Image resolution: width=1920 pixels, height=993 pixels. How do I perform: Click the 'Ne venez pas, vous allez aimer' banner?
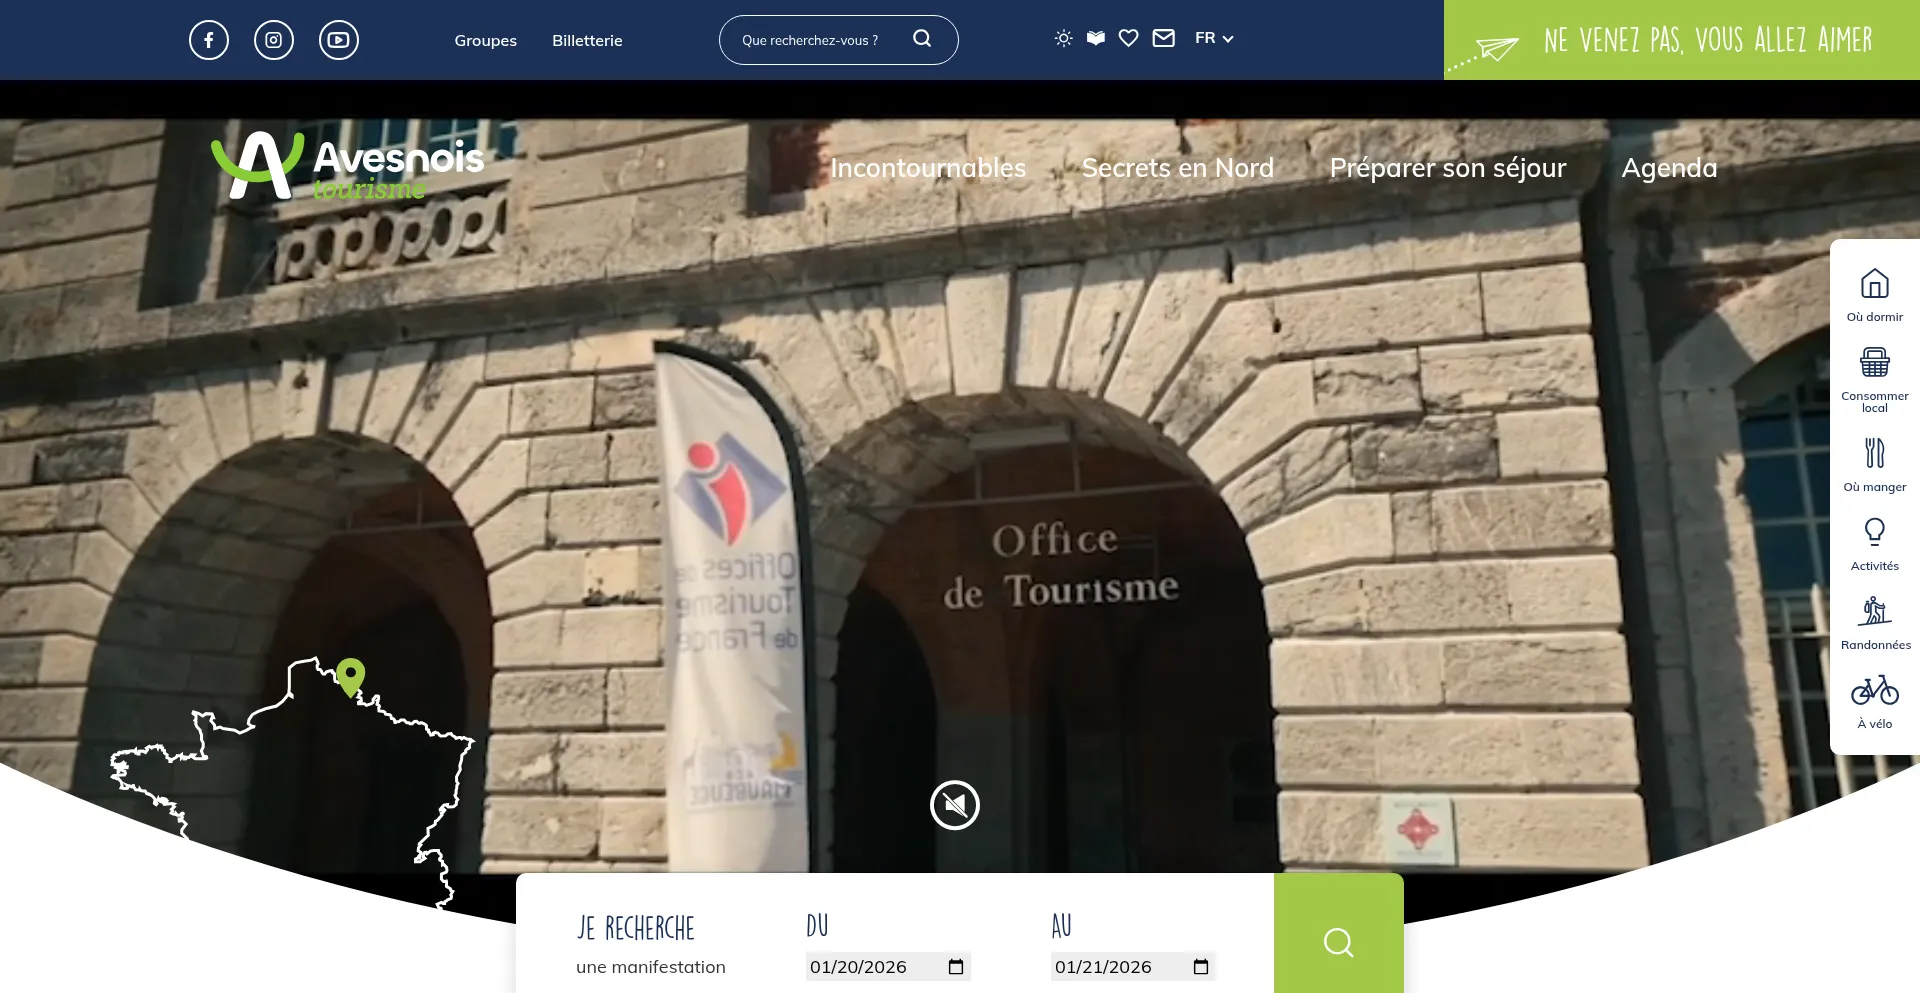pos(1682,40)
